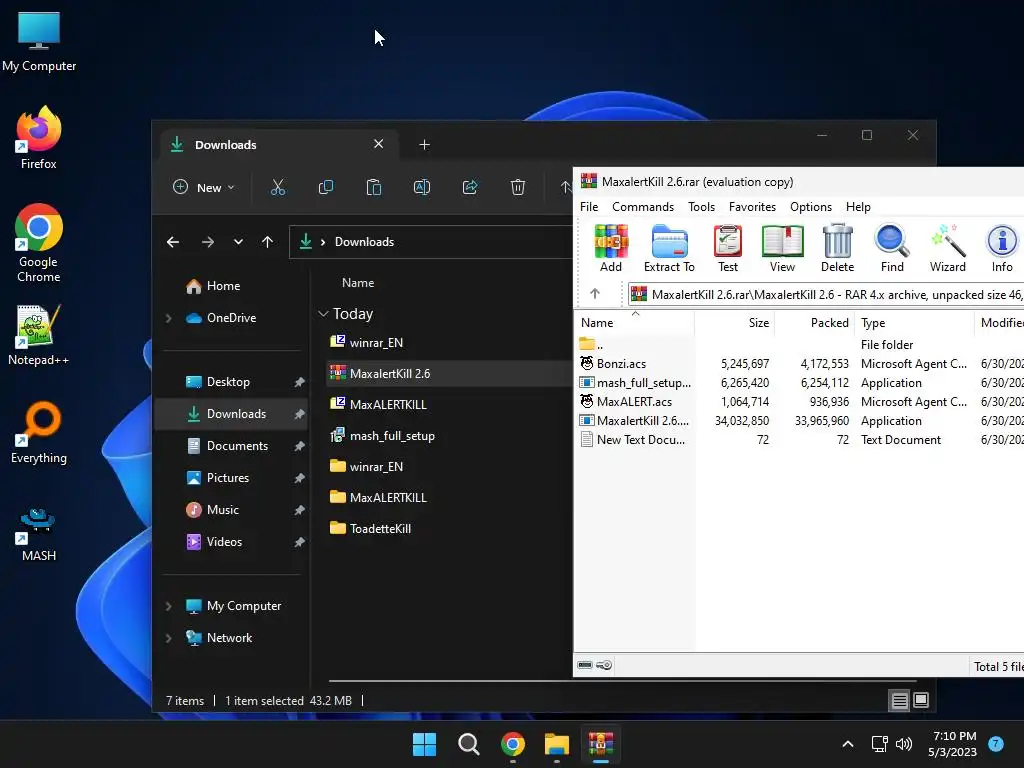This screenshot has height=768, width=1024.
Task: Click the Copy icon in Explorer toolbar
Action: click(x=325, y=187)
